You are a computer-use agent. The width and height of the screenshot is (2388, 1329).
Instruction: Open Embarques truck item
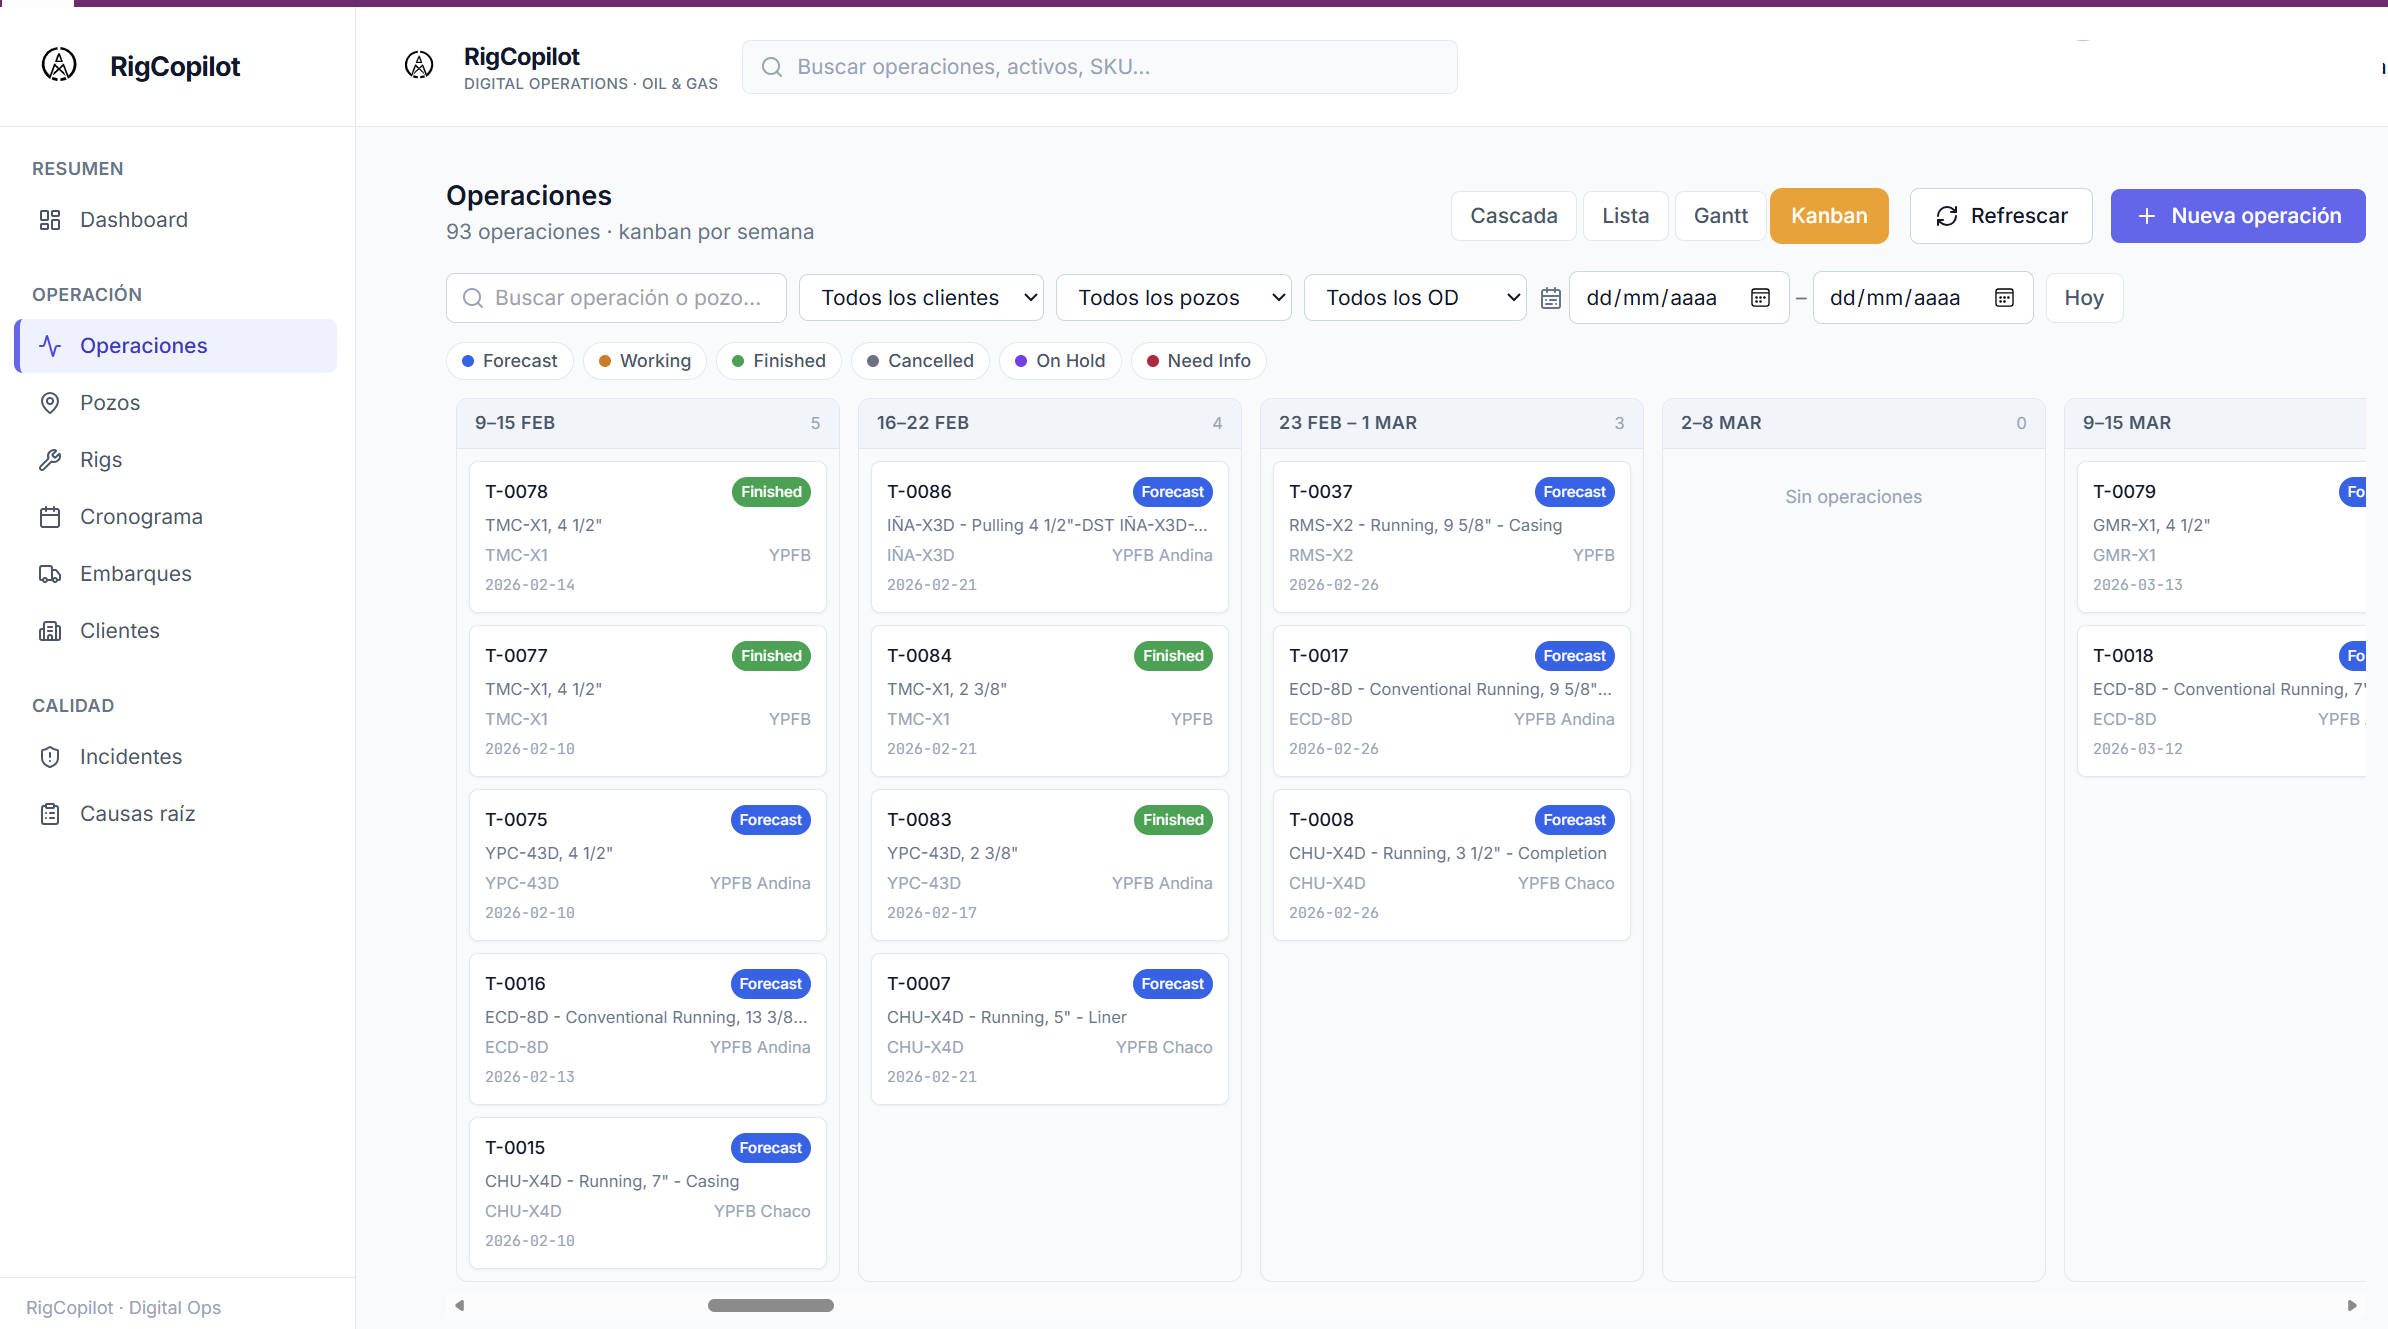(176, 574)
